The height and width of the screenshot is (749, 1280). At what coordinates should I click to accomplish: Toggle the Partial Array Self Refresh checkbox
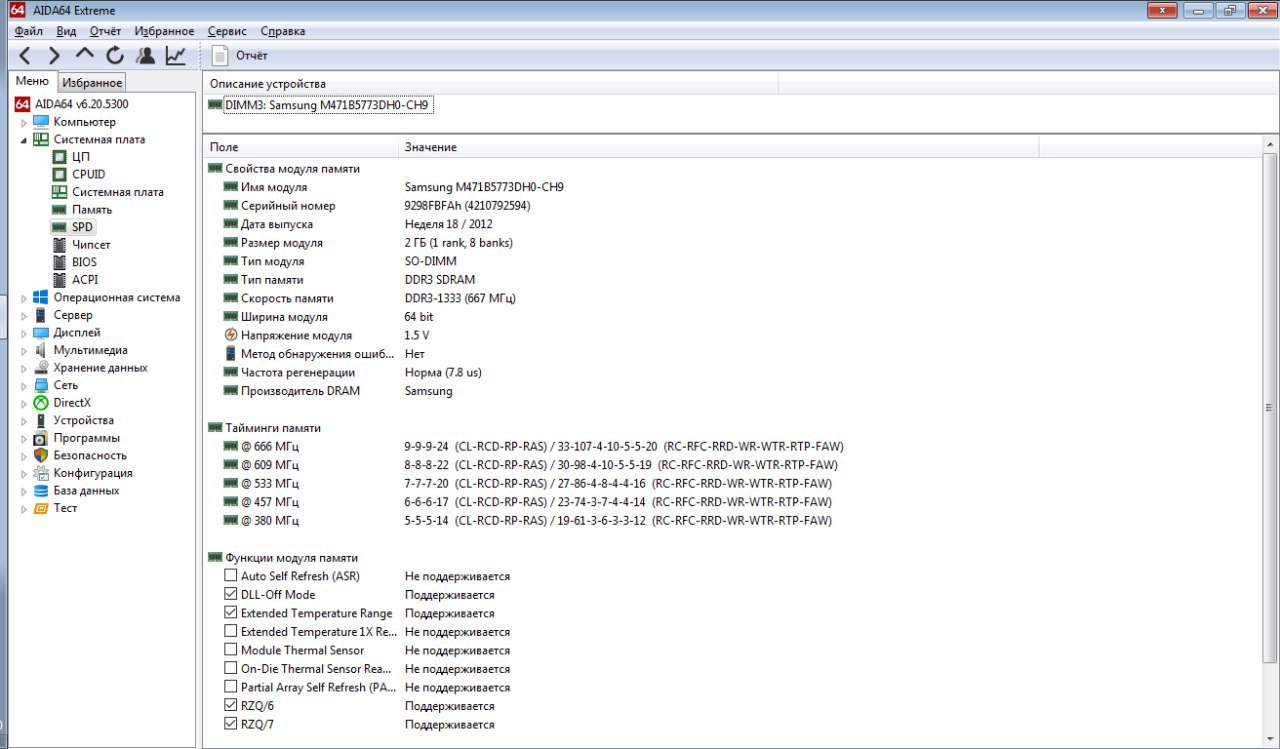[x=231, y=687]
